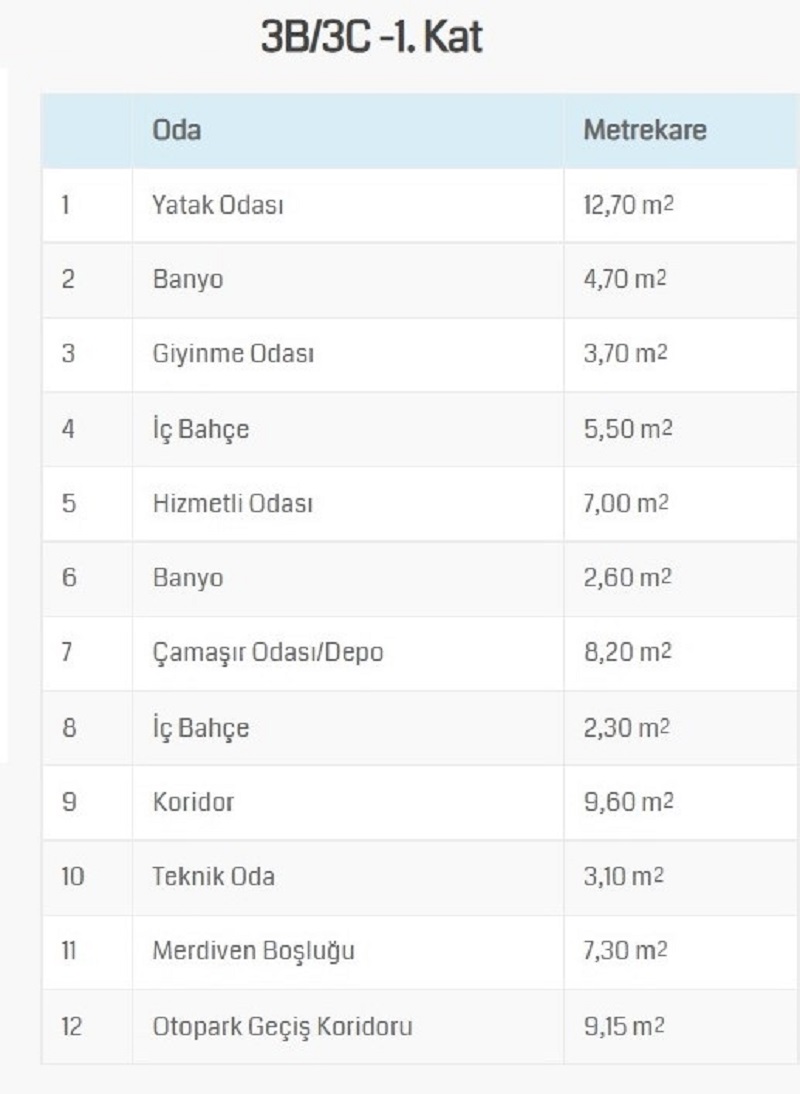Viewport: 800px width, 1094px height.
Task: Click the 'Koridor' room entry
Action: 193,802
